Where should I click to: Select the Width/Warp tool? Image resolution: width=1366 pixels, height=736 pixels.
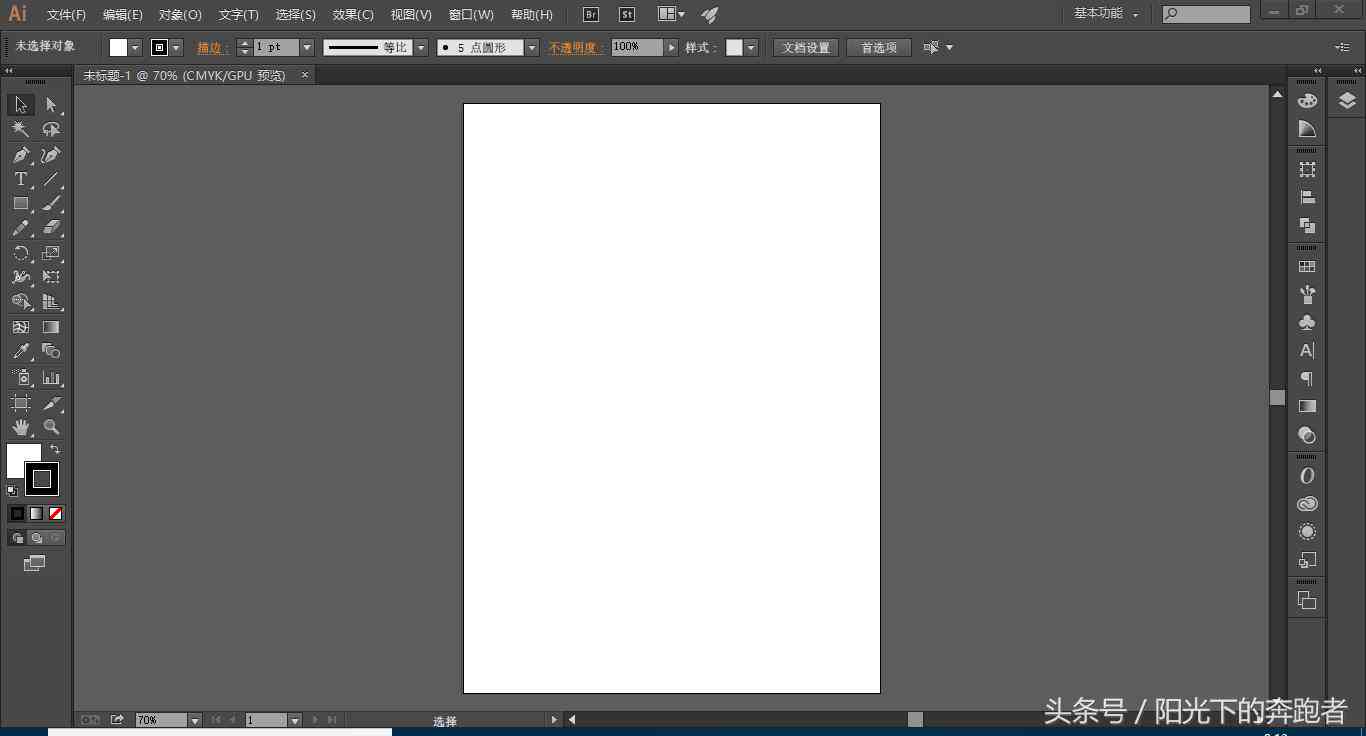coord(21,277)
